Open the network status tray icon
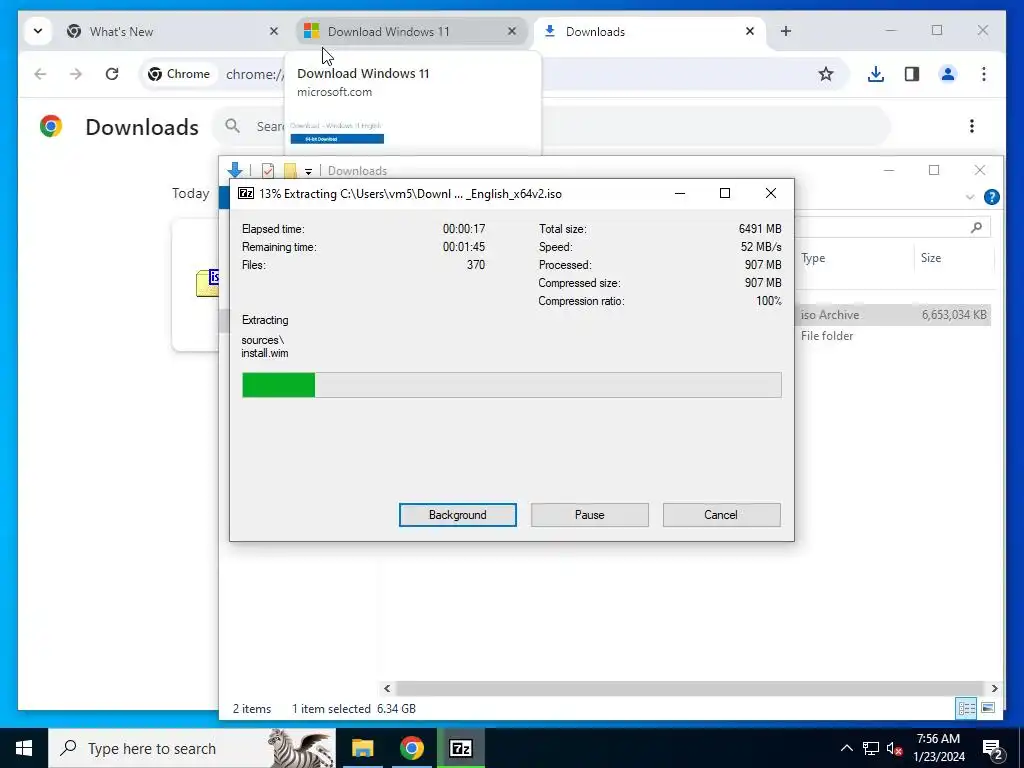The width and height of the screenshot is (1024, 768). tap(871, 748)
